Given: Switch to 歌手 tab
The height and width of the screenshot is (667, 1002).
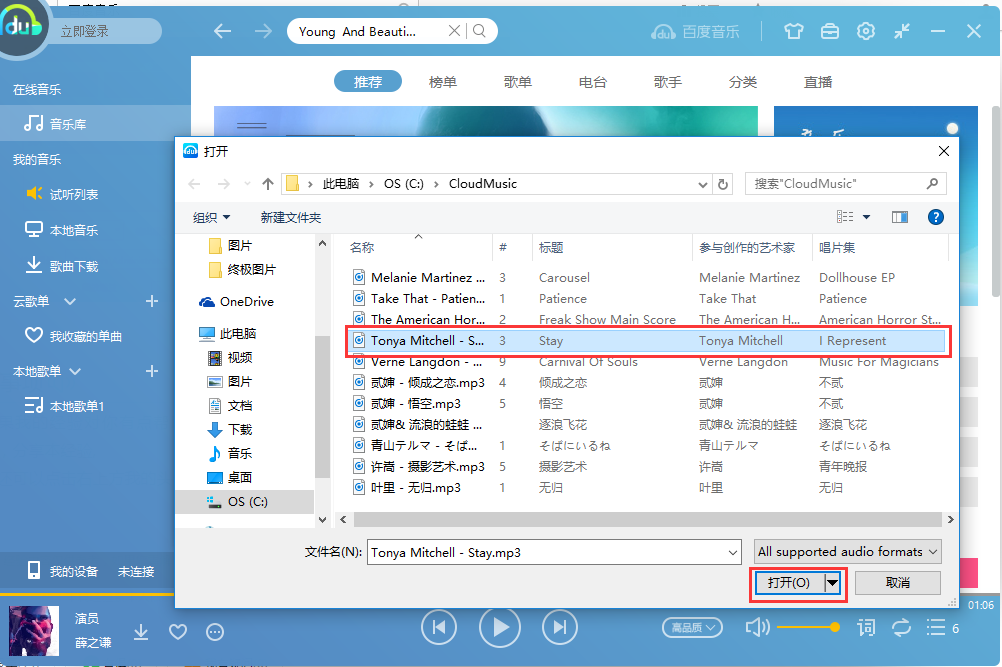Looking at the screenshot, I should (x=667, y=82).
